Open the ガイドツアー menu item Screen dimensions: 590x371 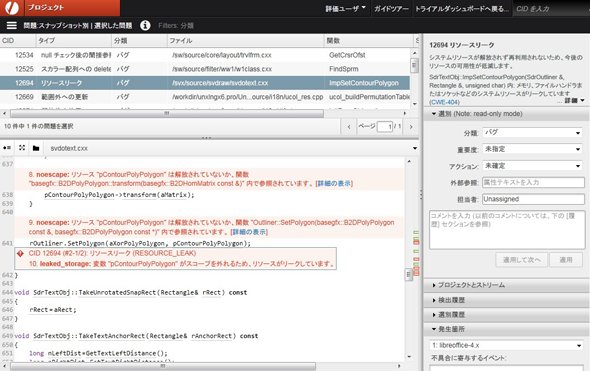(x=391, y=8)
